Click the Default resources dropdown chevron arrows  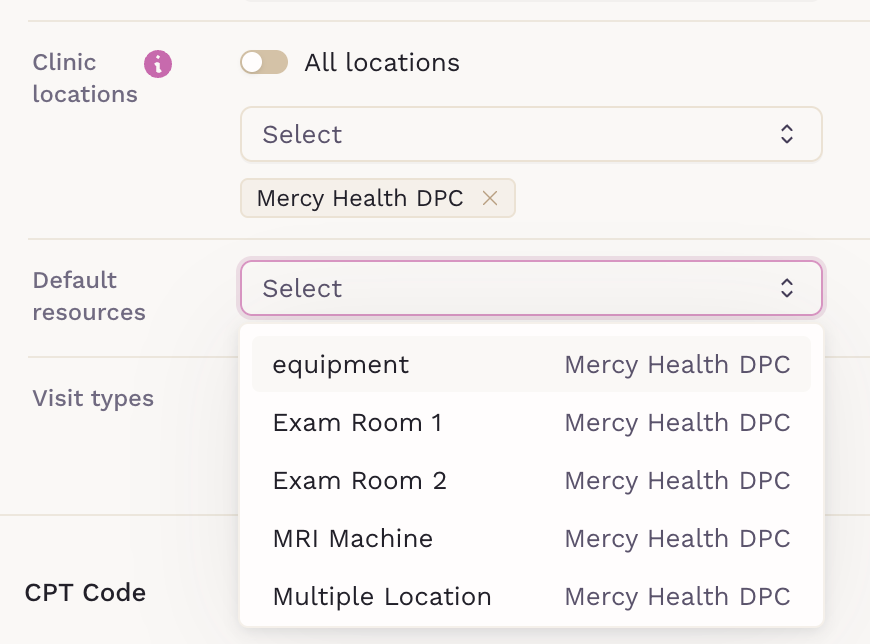(x=787, y=288)
